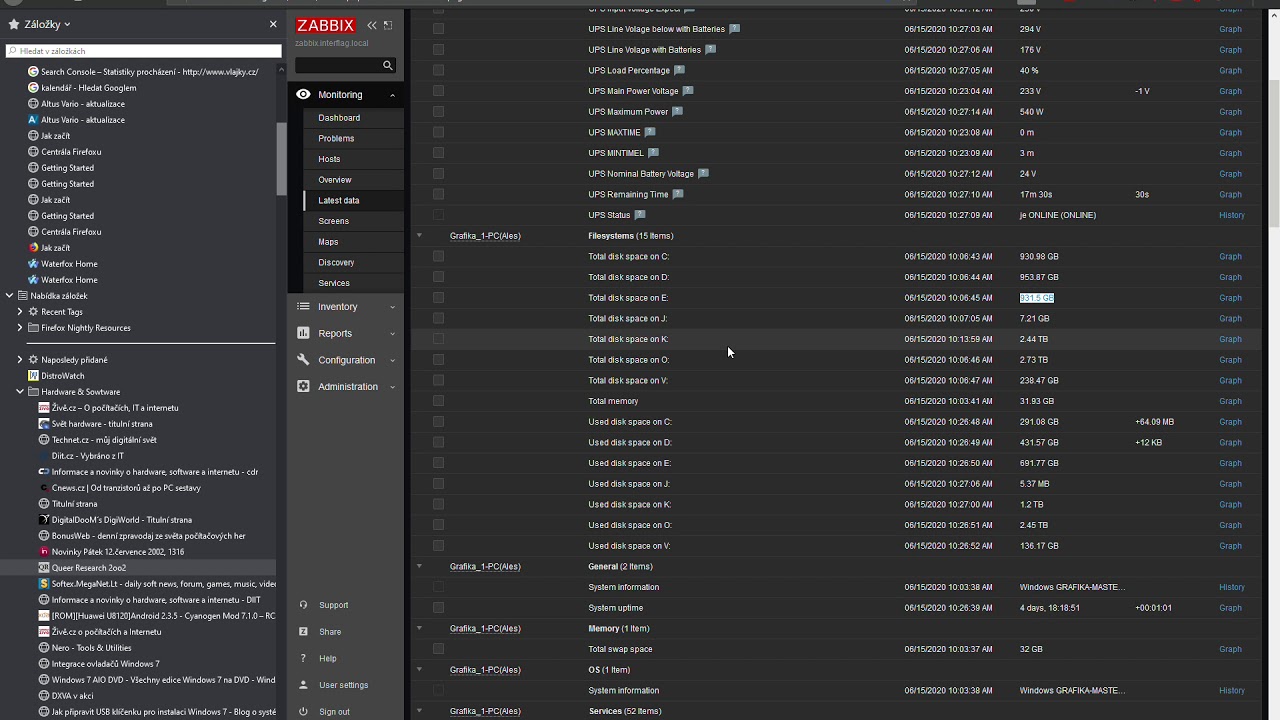Collapse the Filesystems (15 Items) group

[419, 236]
